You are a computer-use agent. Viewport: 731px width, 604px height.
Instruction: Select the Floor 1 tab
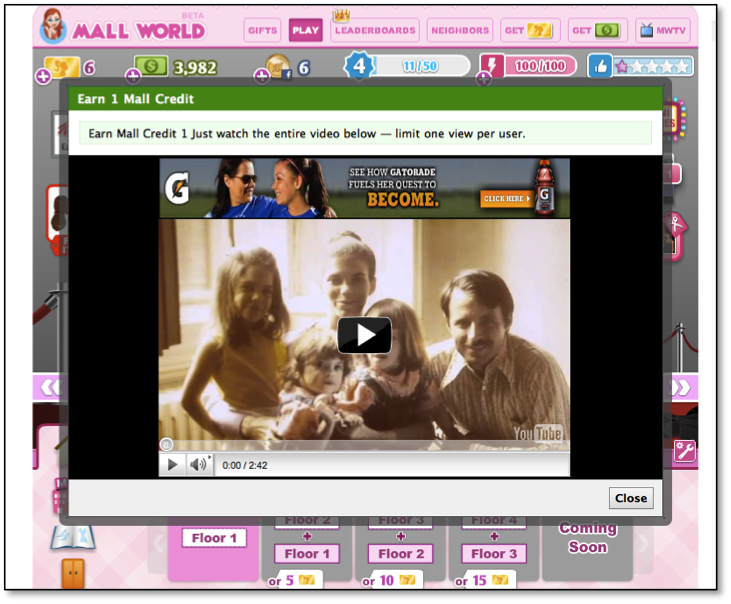[214, 538]
